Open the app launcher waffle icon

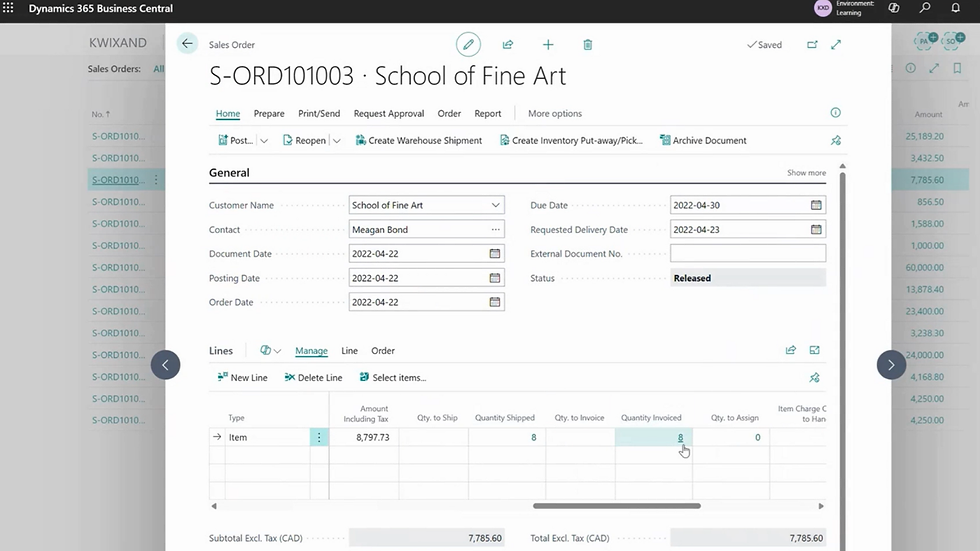8,8
